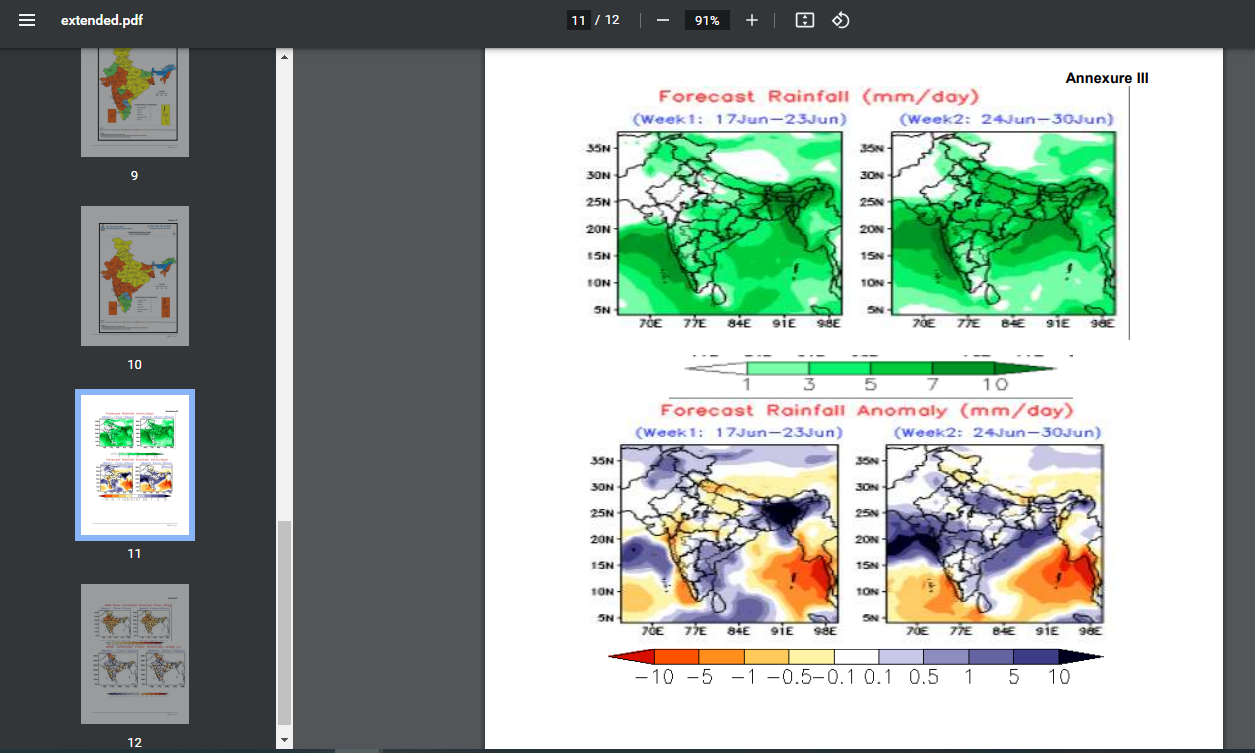Viewport: 1255px width, 753px height.
Task: Open page 12 thumbnail
Action: pos(135,653)
